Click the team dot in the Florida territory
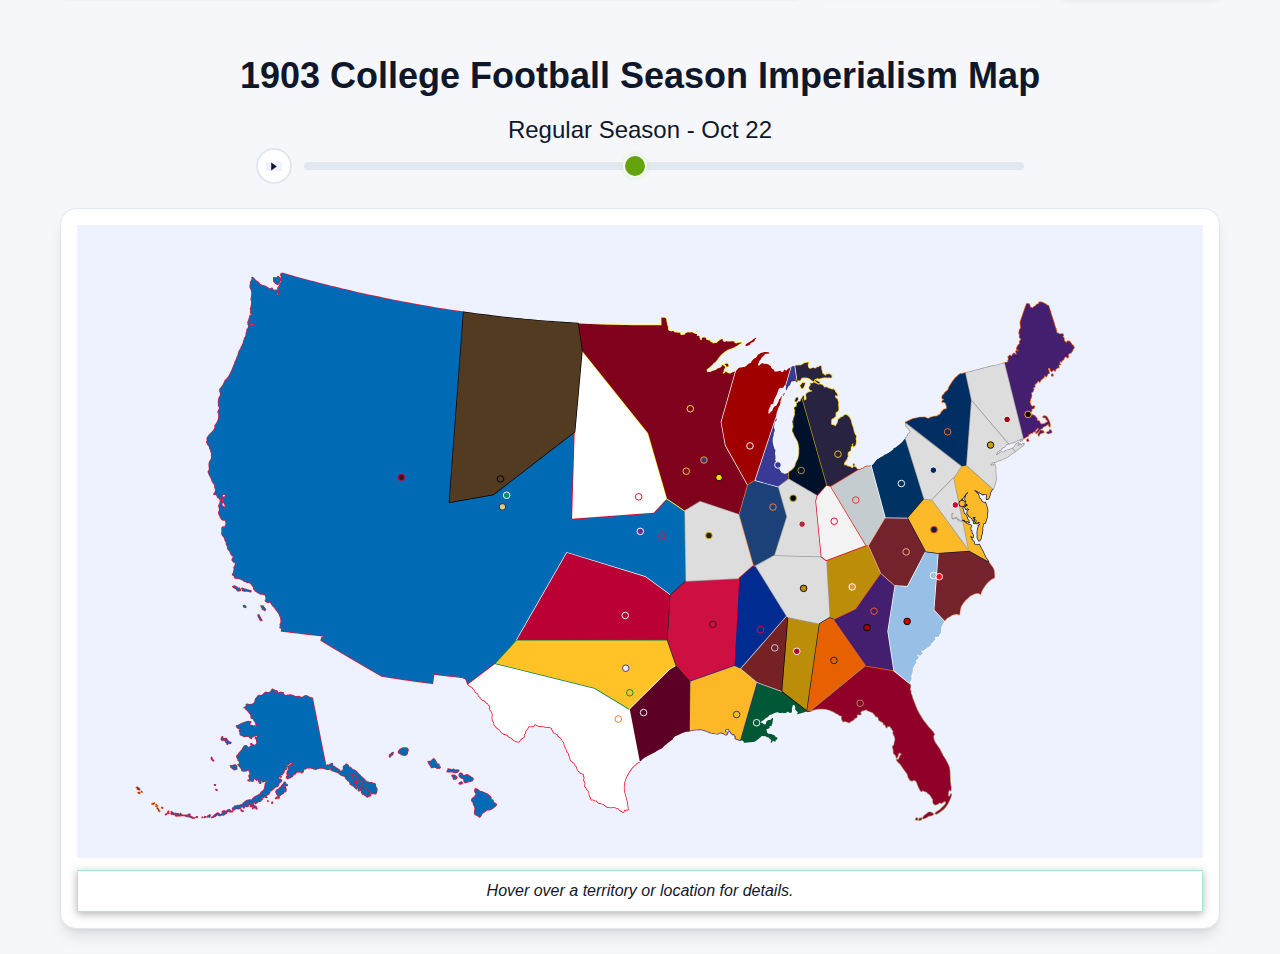 [860, 702]
